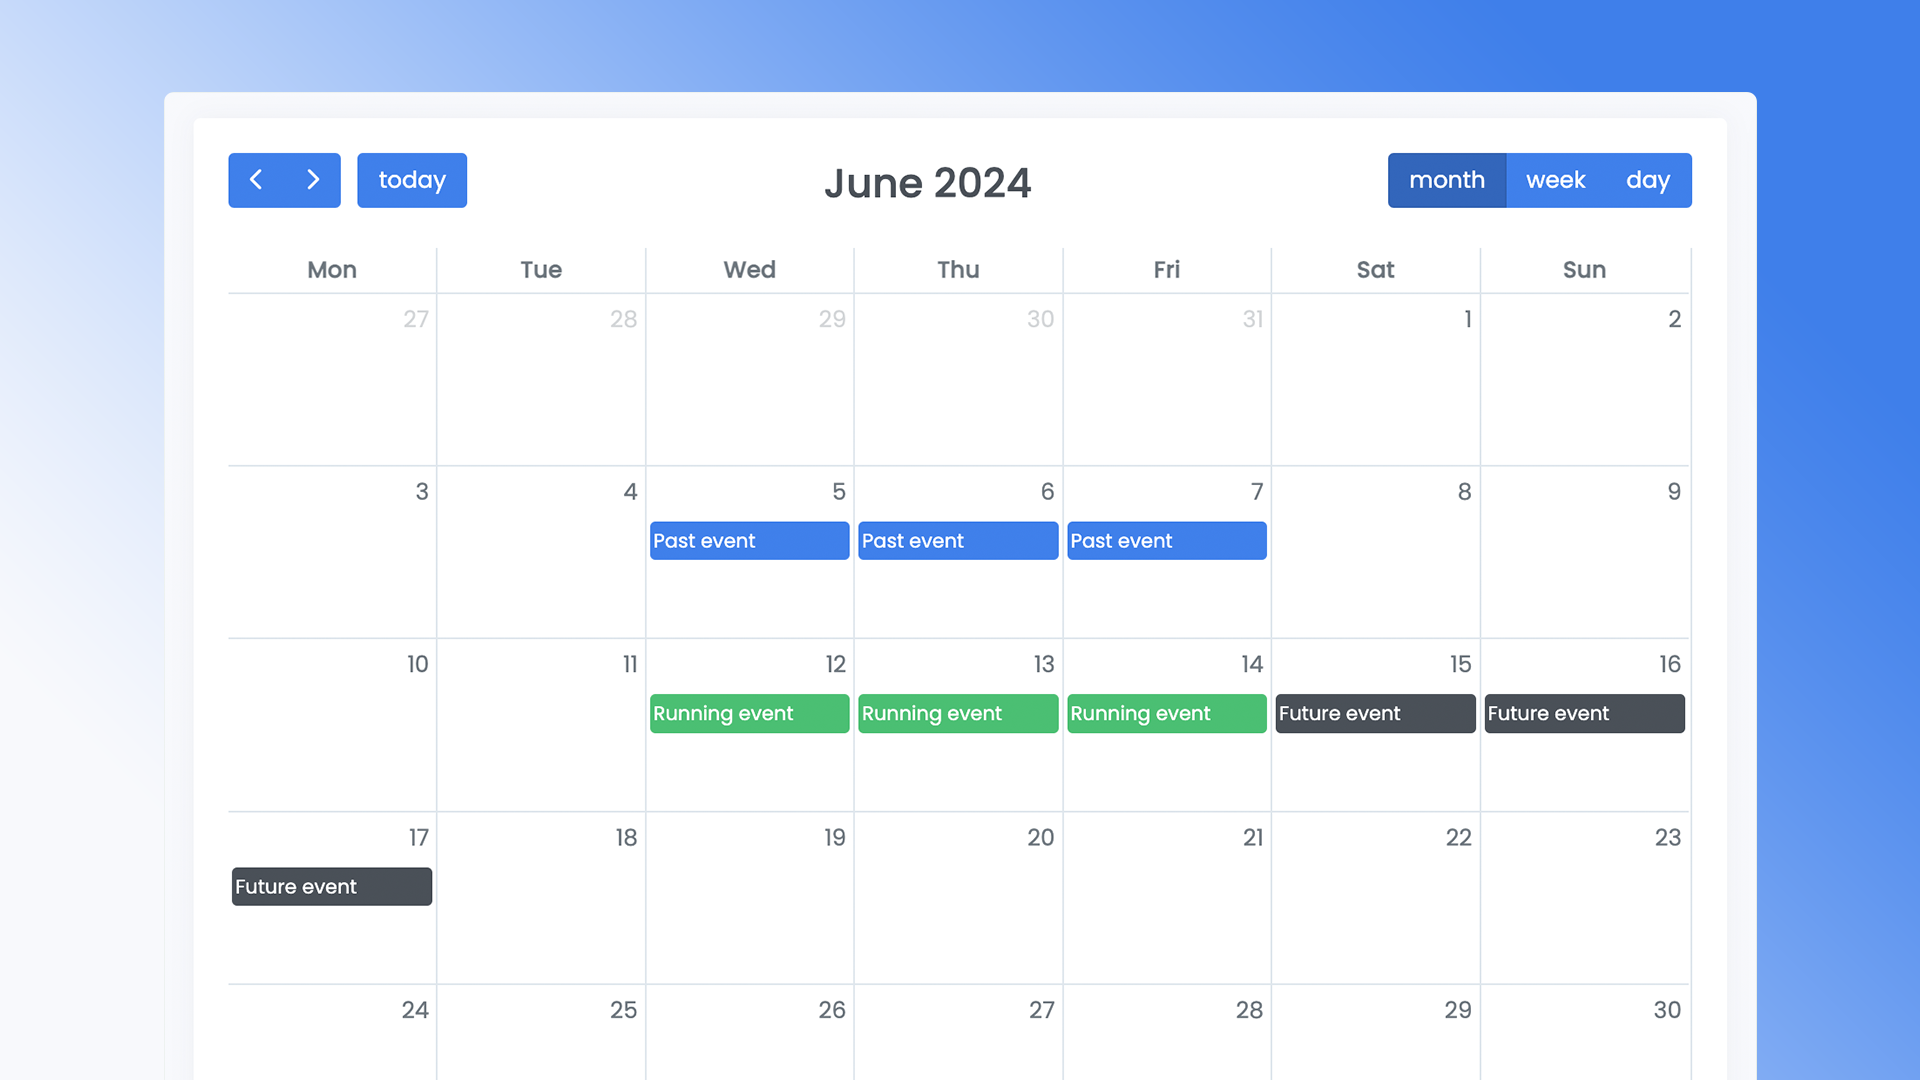Click the previous month navigation arrow
Screen dimensions: 1920x1080
(x=258, y=179)
